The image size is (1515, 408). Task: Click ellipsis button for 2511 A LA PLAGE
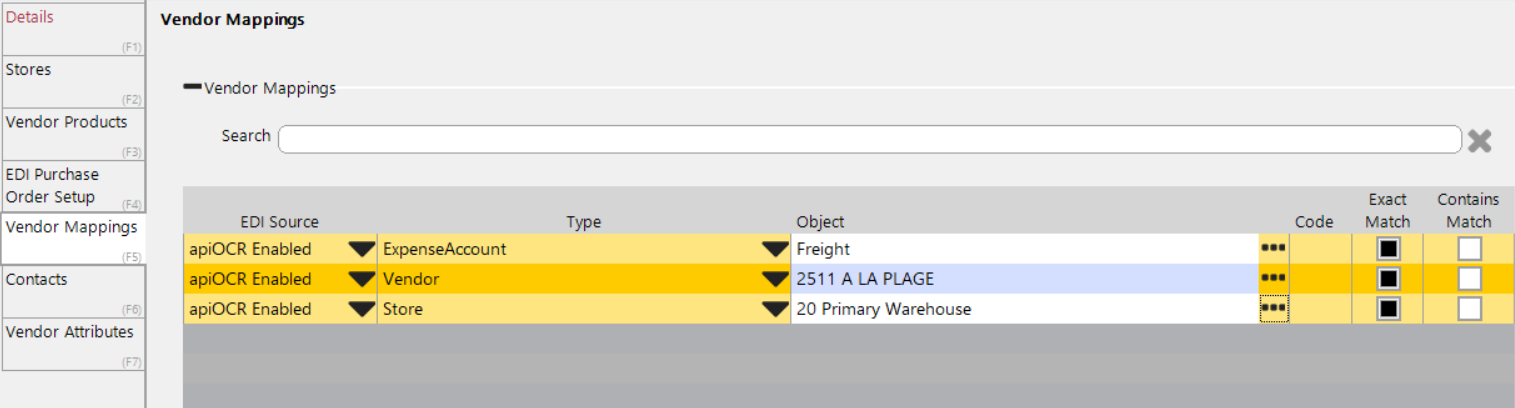pos(1273,278)
